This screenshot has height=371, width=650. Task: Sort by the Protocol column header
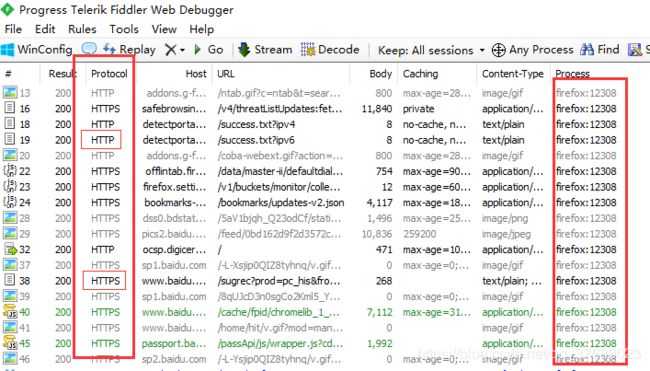pos(109,74)
